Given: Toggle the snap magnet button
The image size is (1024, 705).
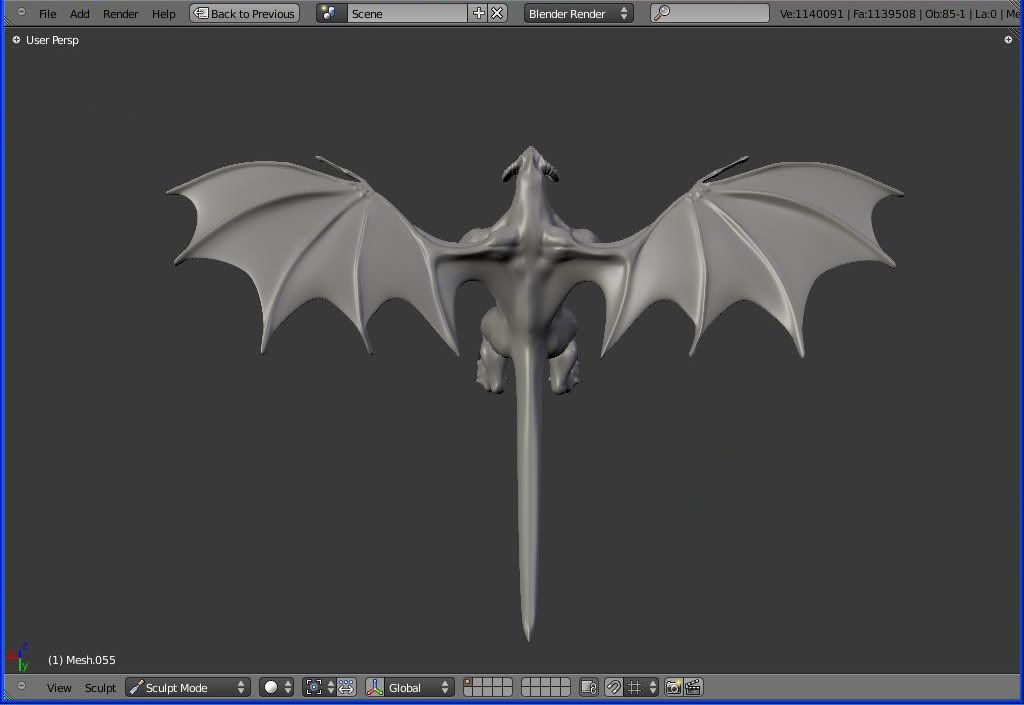Looking at the screenshot, I should (x=613, y=687).
